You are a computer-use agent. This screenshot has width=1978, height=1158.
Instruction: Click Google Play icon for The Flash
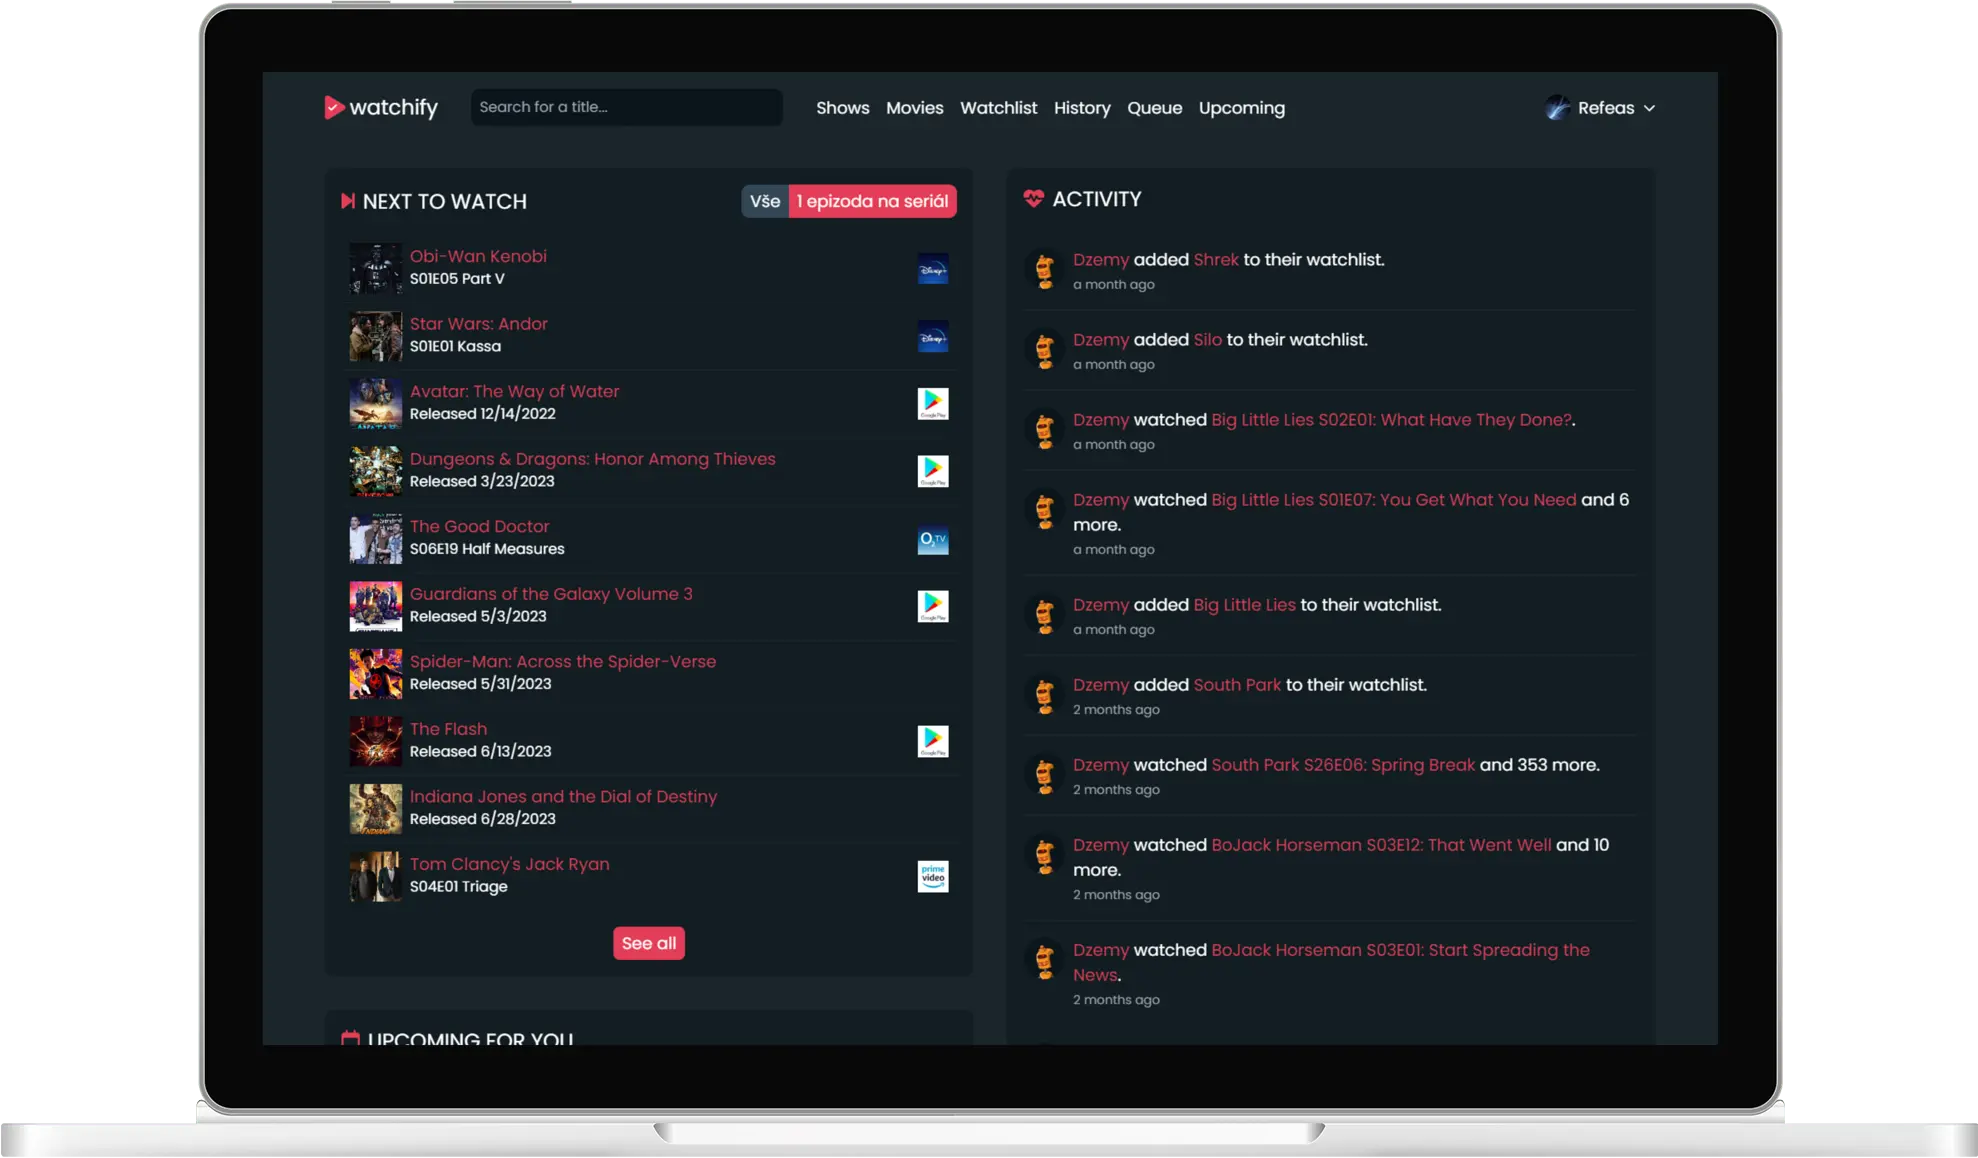[x=932, y=741]
